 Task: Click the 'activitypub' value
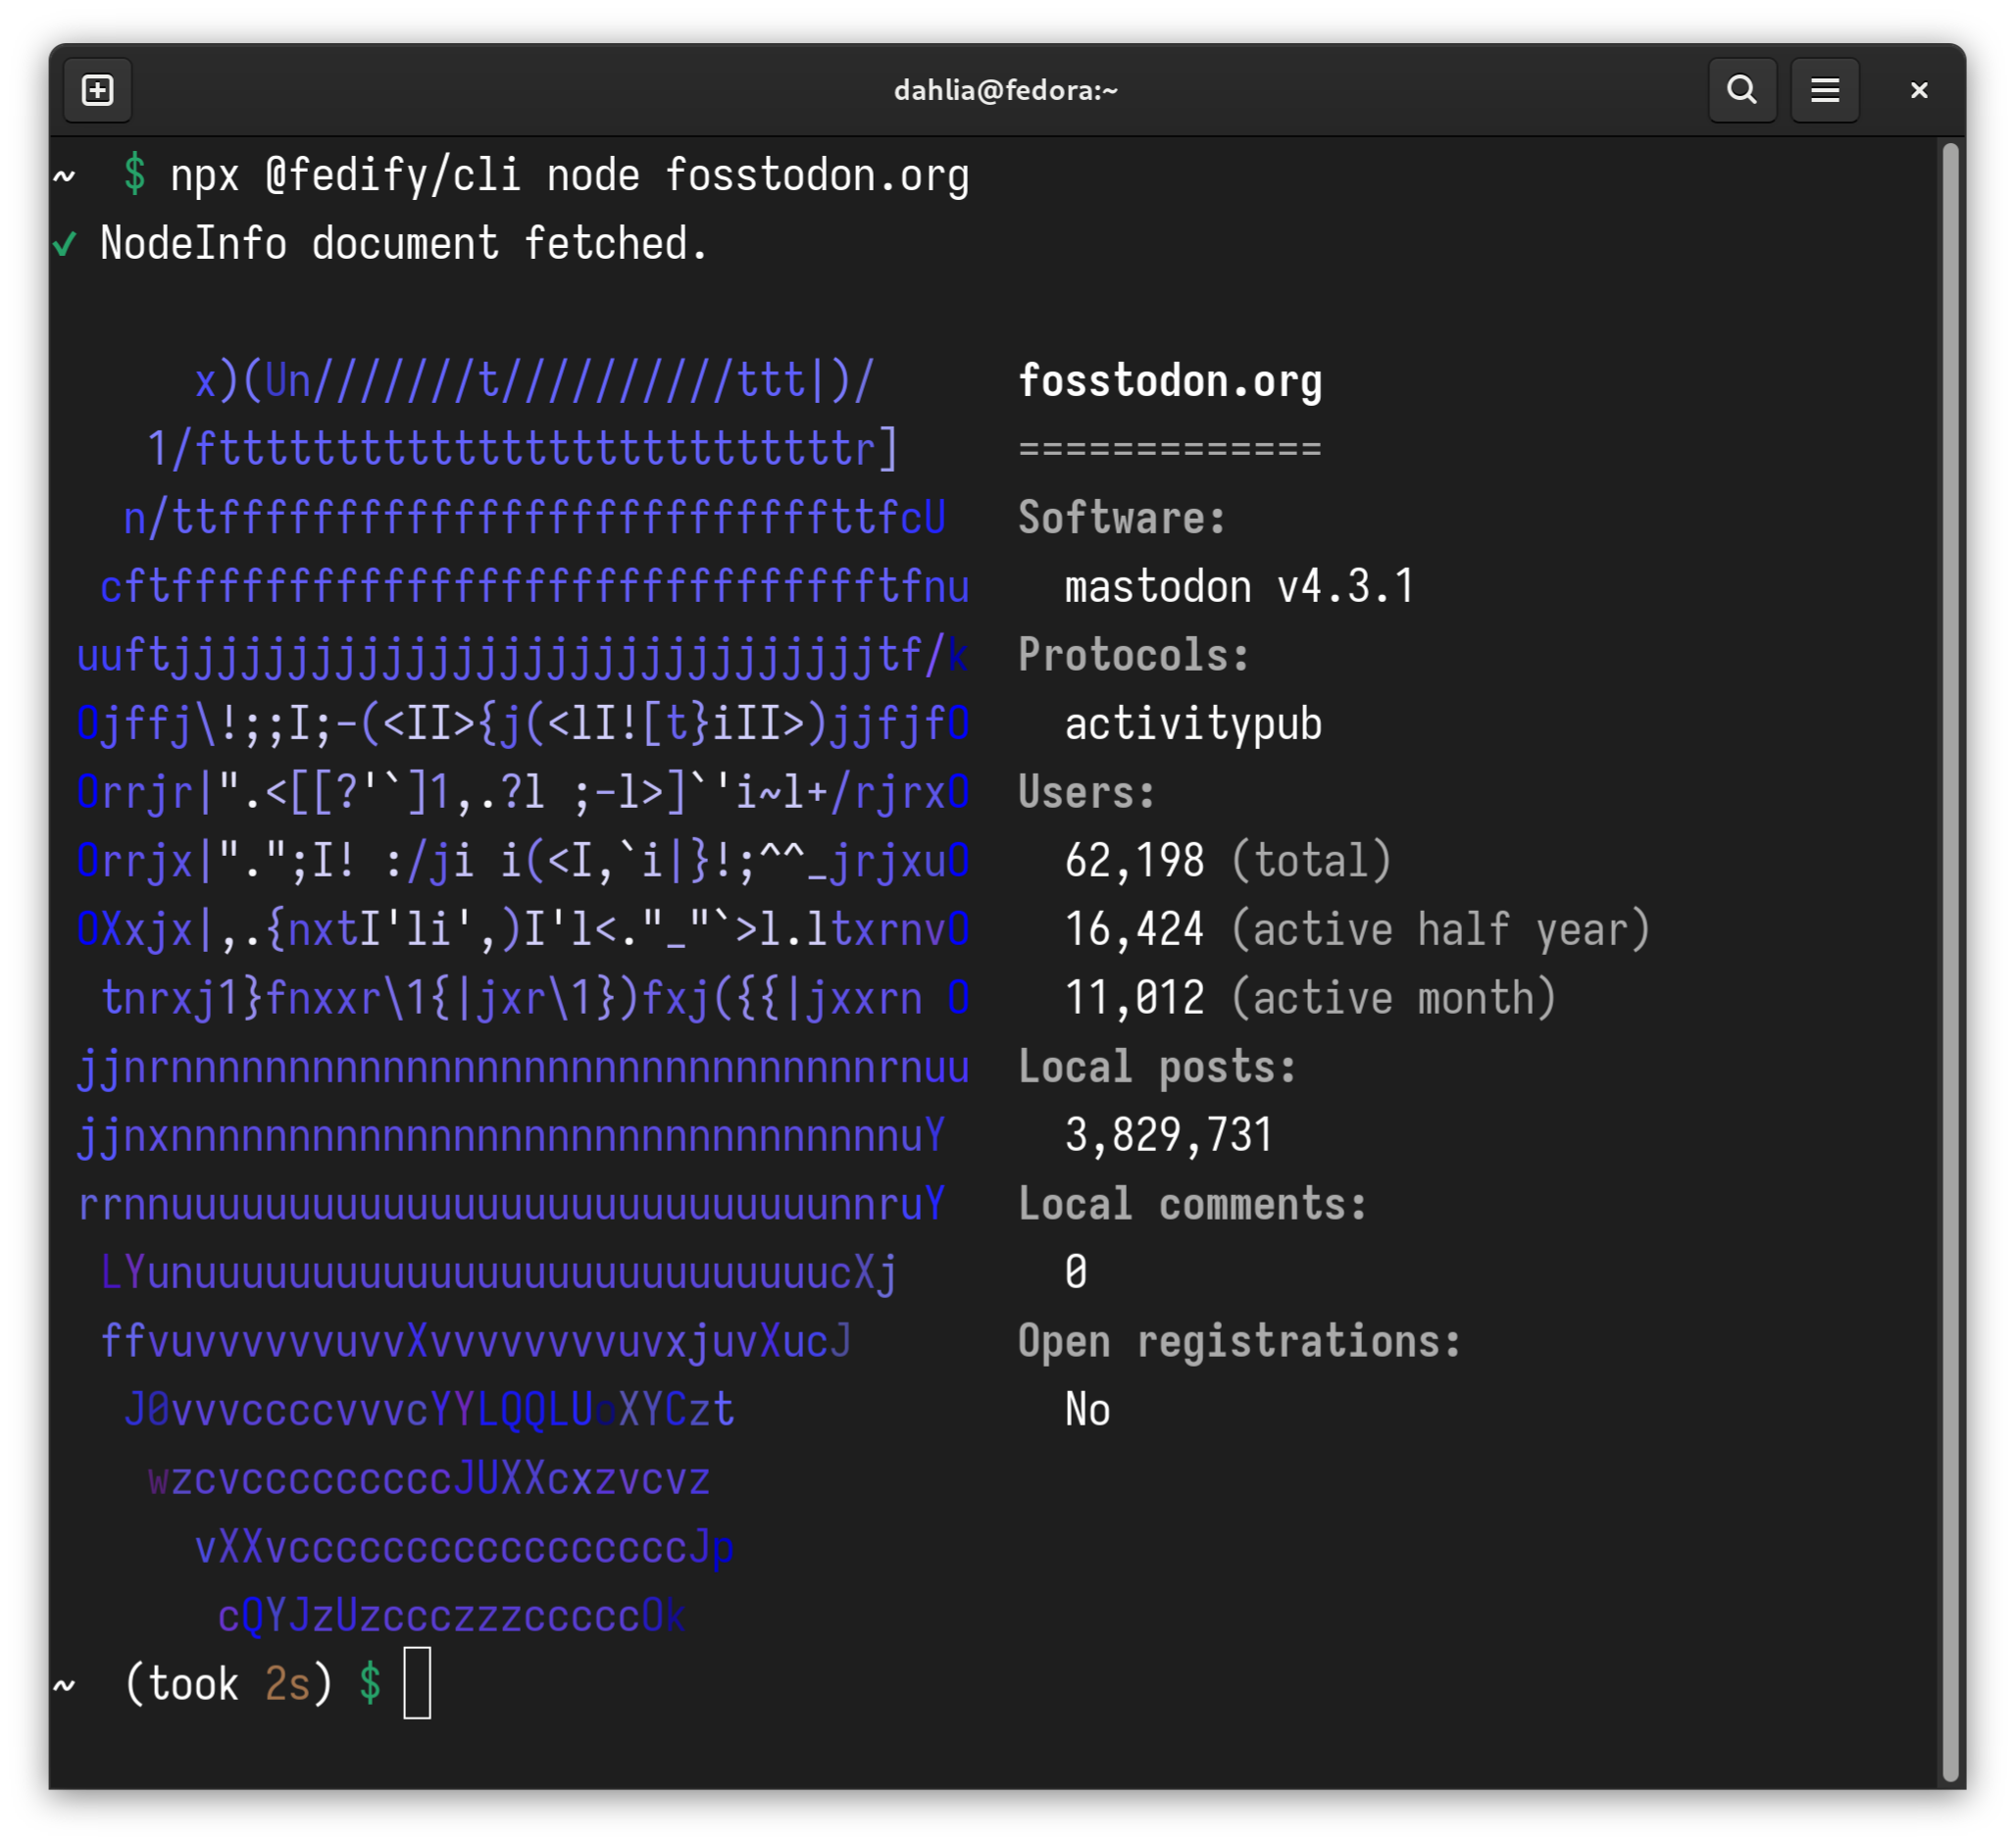(1194, 725)
